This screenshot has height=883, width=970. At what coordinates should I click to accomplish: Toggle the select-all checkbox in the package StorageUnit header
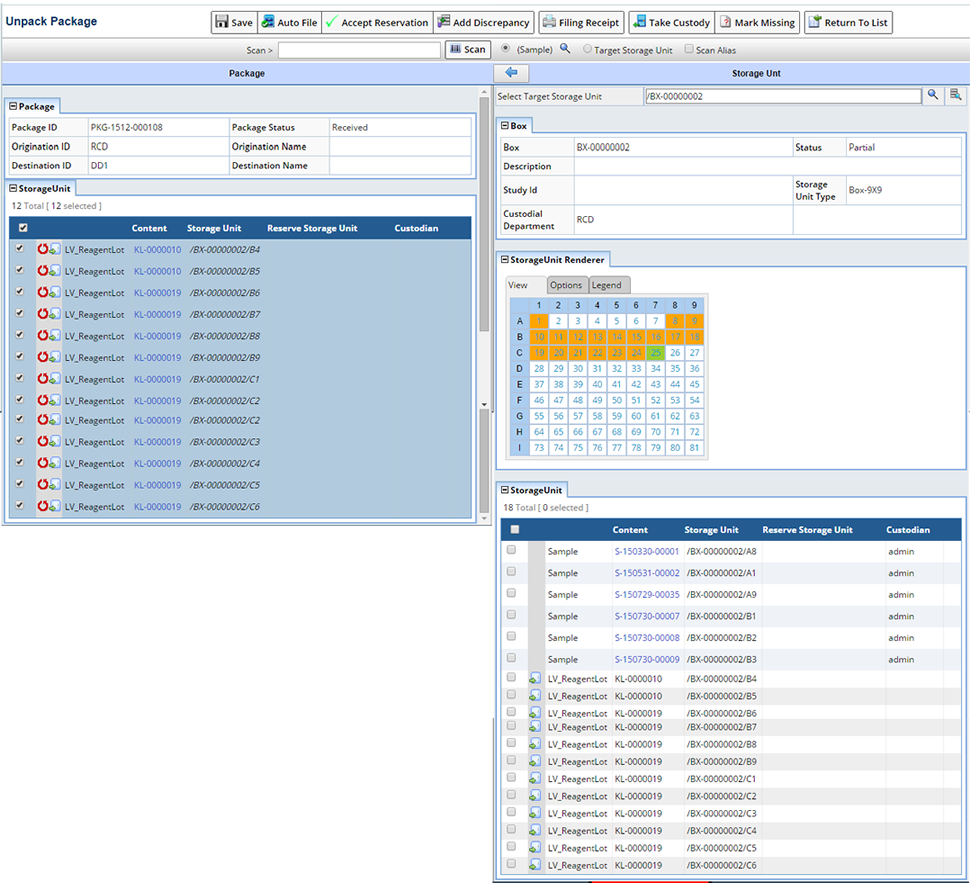pyautogui.click(x=23, y=228)
